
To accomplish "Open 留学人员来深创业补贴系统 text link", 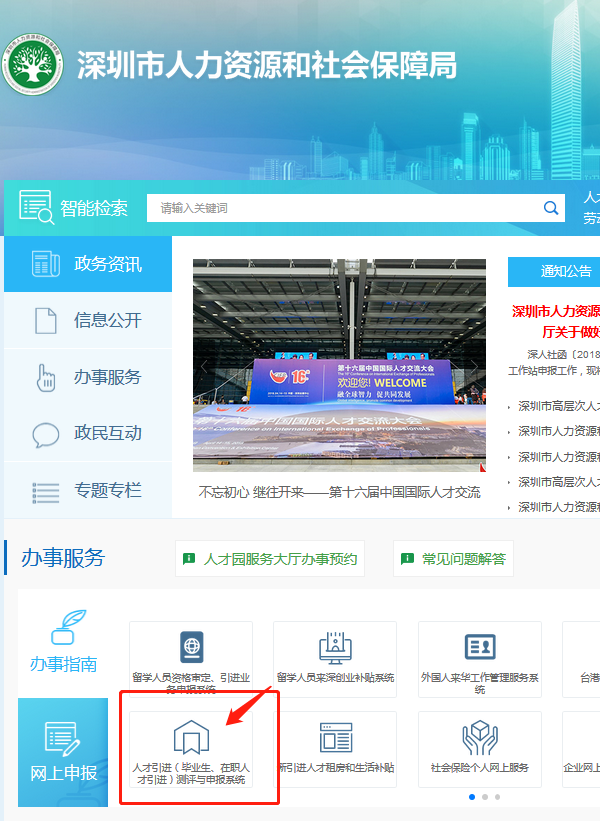I will click(336, 678).
